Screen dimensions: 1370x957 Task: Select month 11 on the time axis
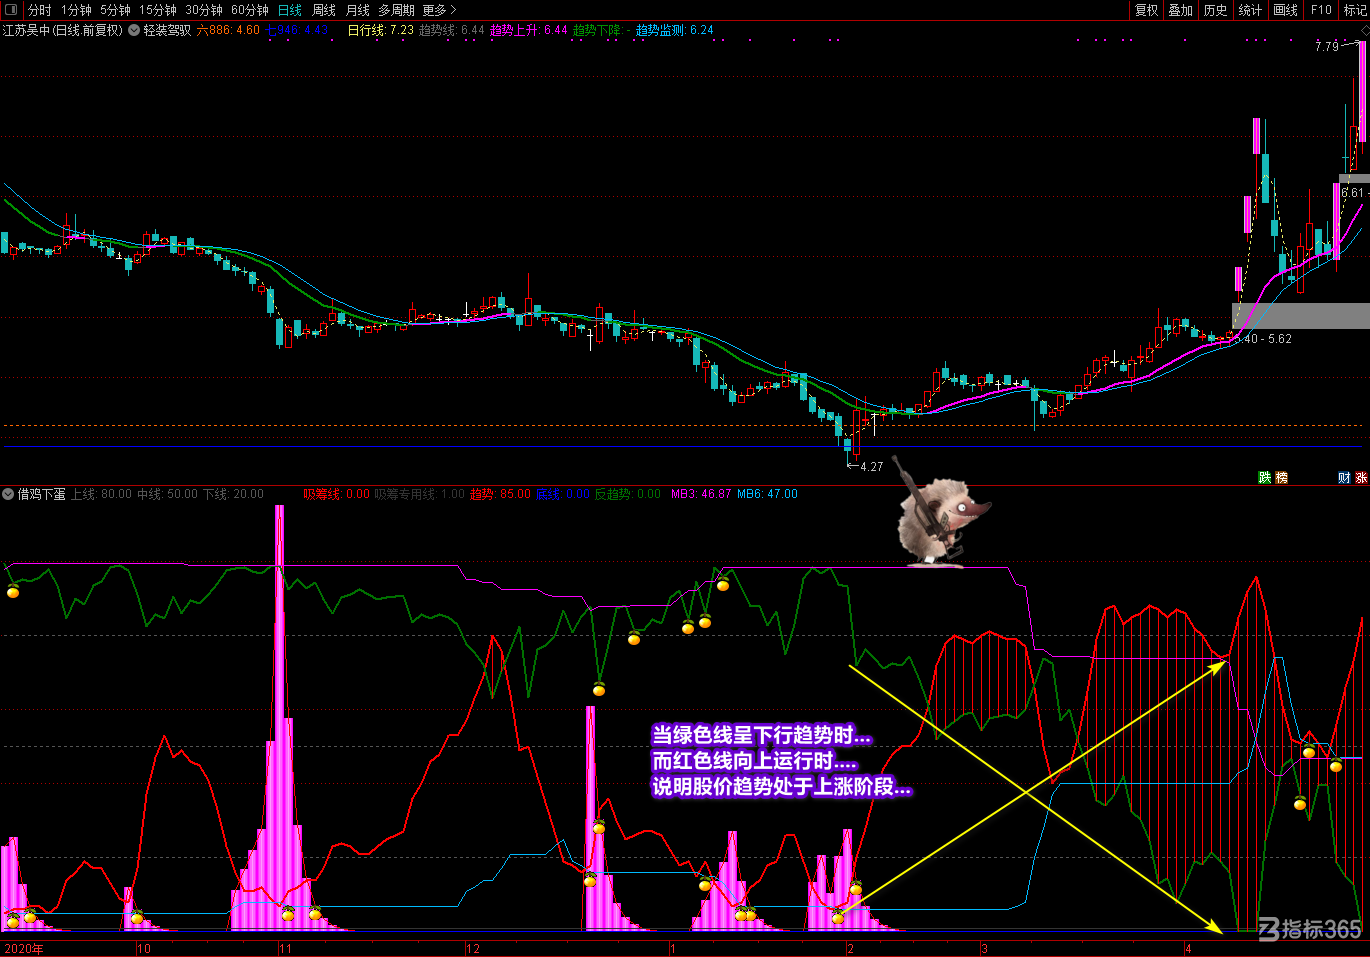tap(285, 948)
